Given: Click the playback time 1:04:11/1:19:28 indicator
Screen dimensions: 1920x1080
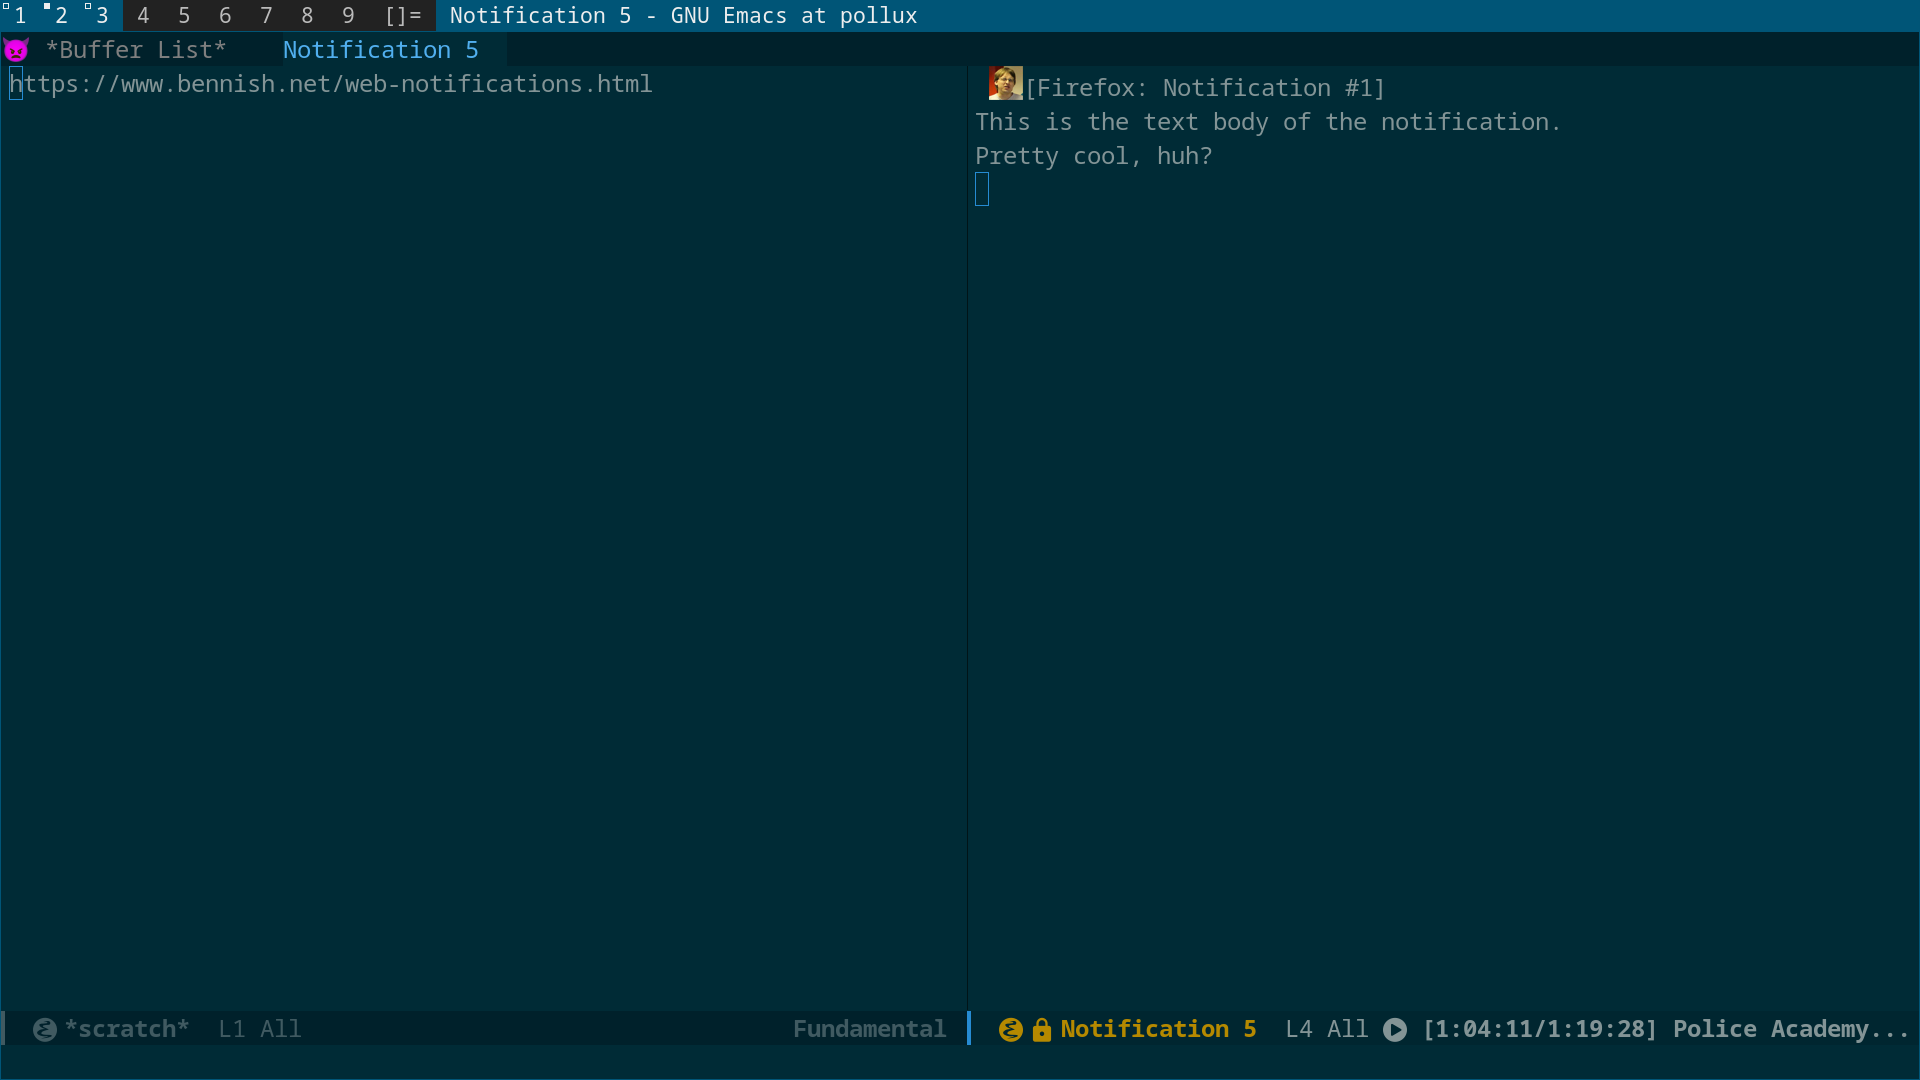Looking at the screenshot, I should tap(1540, 1029).
